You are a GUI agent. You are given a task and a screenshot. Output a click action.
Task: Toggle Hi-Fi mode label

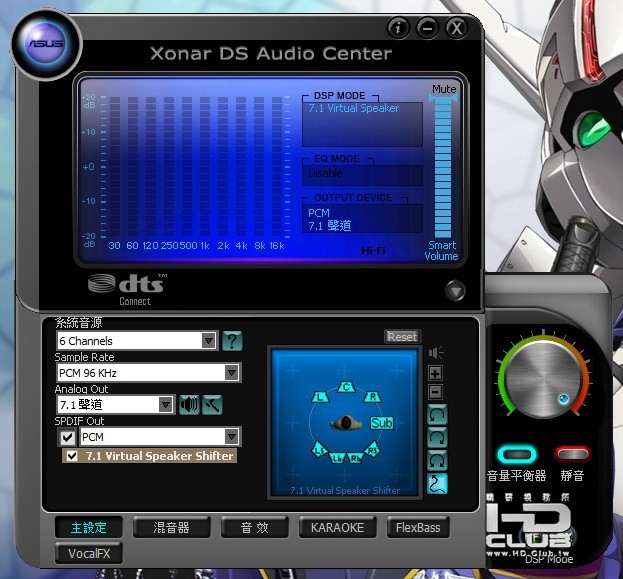[373, 250]
